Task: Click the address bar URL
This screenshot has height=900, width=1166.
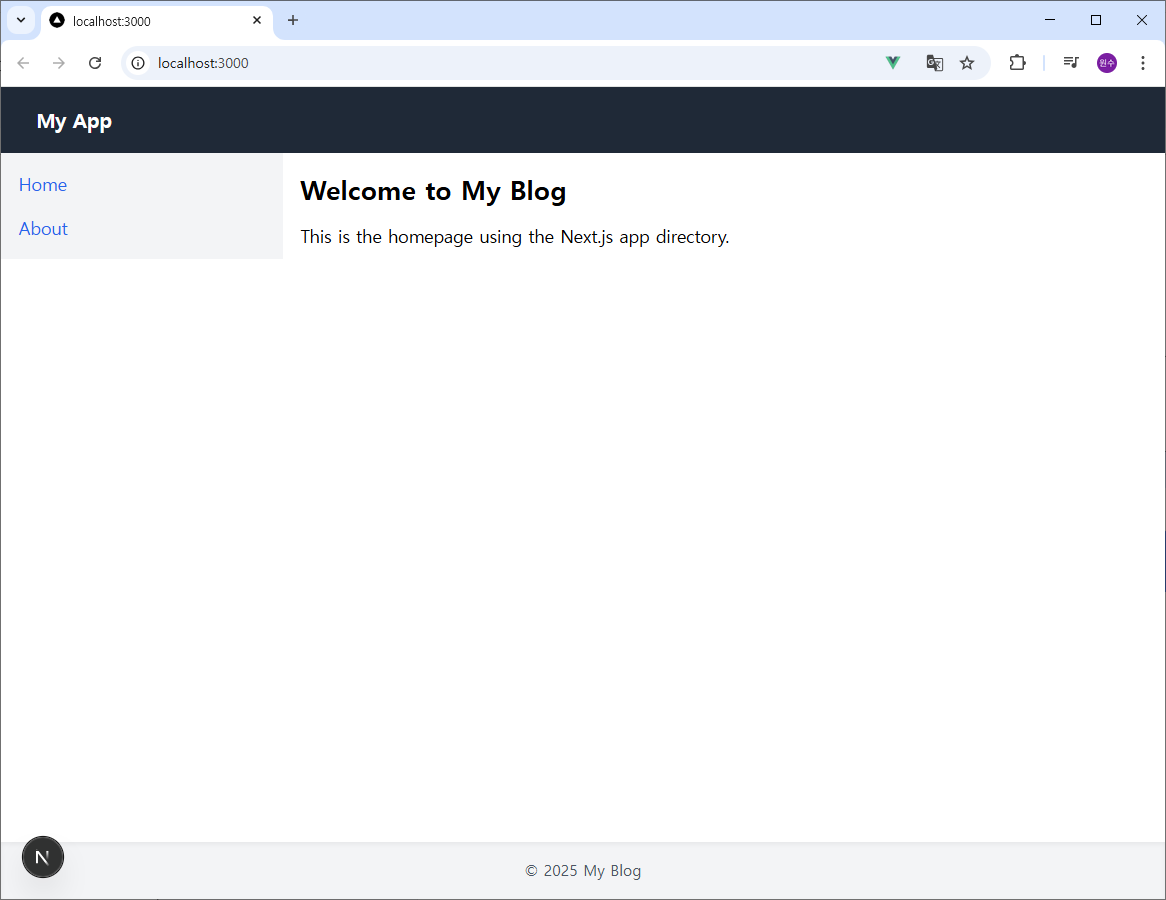Action: point(203,63)
